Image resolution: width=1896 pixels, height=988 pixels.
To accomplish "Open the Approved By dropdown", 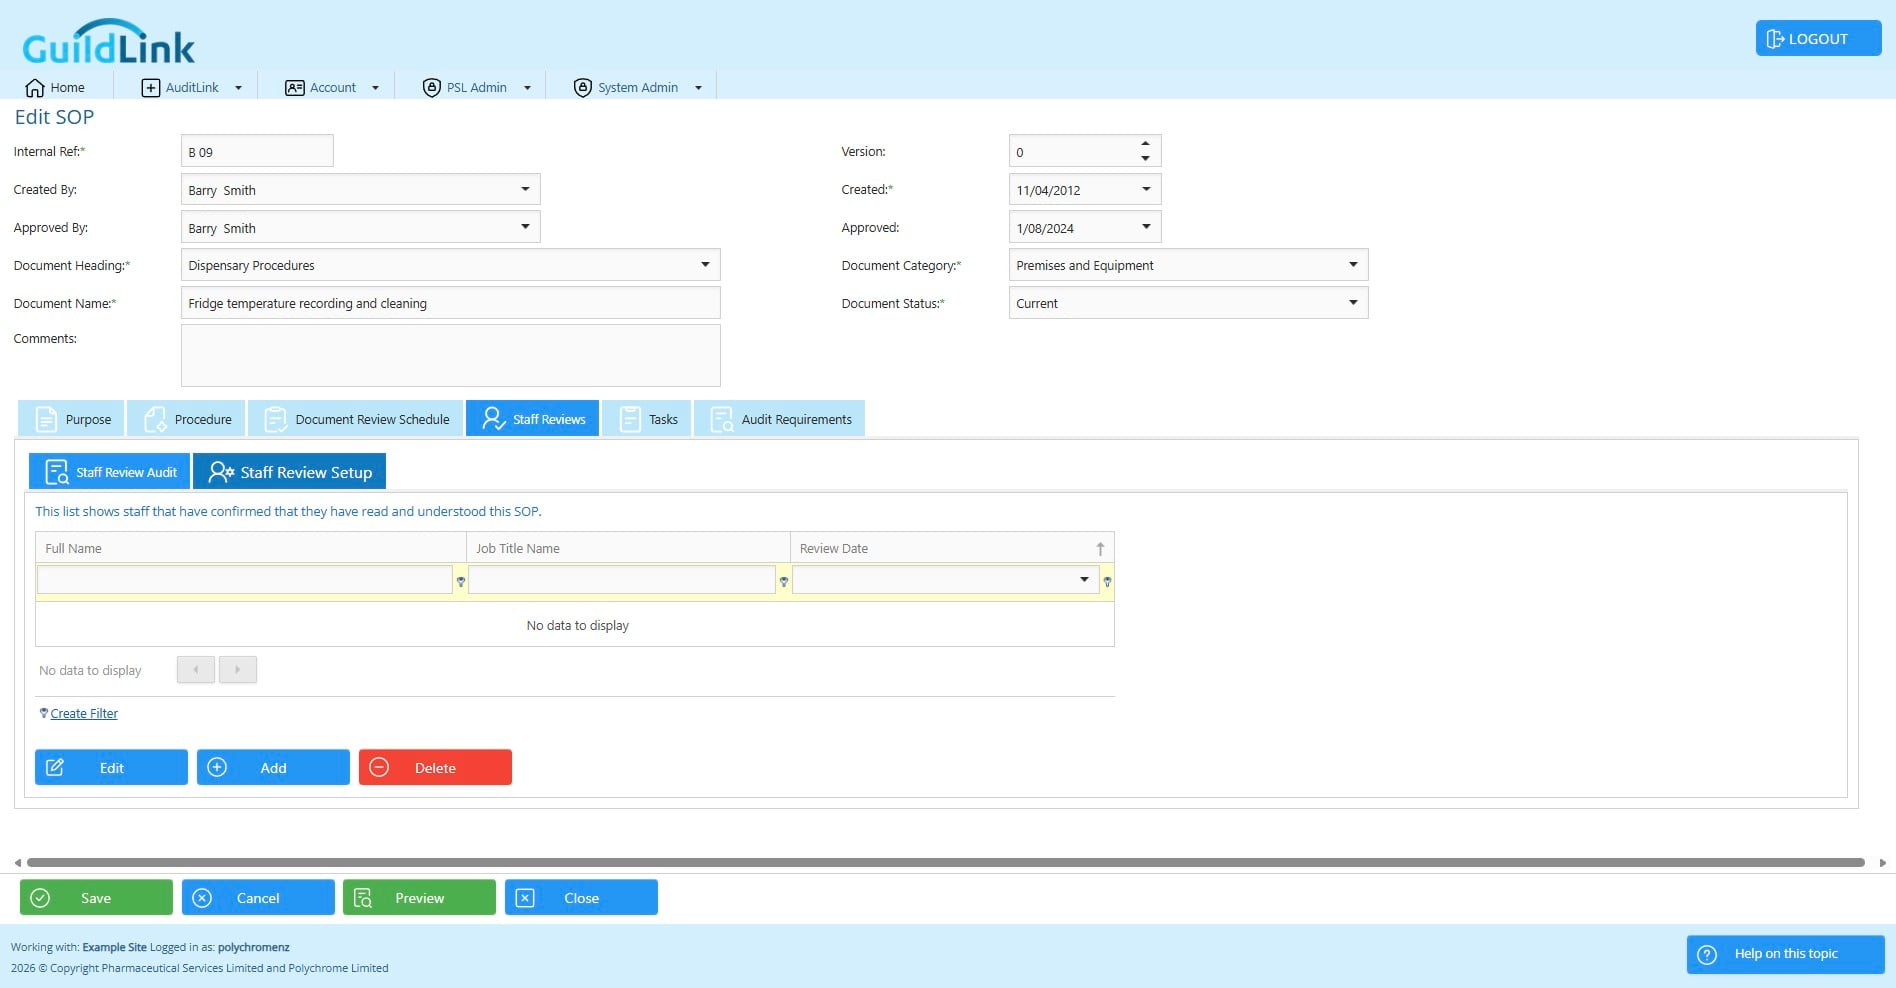I will tap(525, 227).
